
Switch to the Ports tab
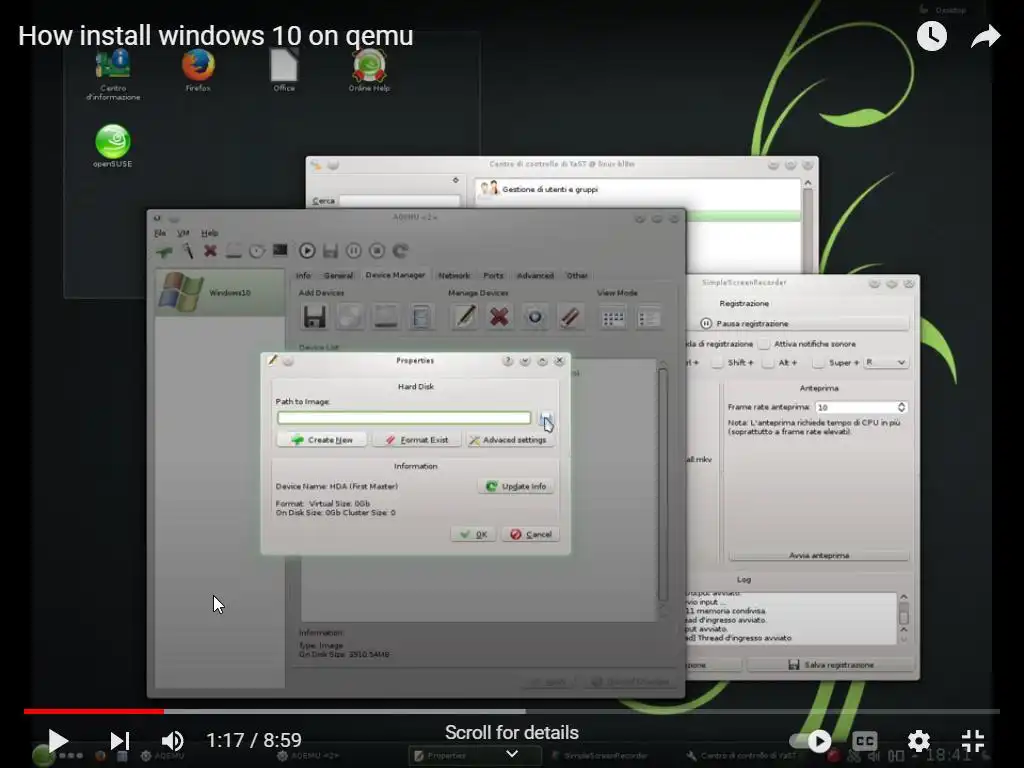tap(493, 276)
